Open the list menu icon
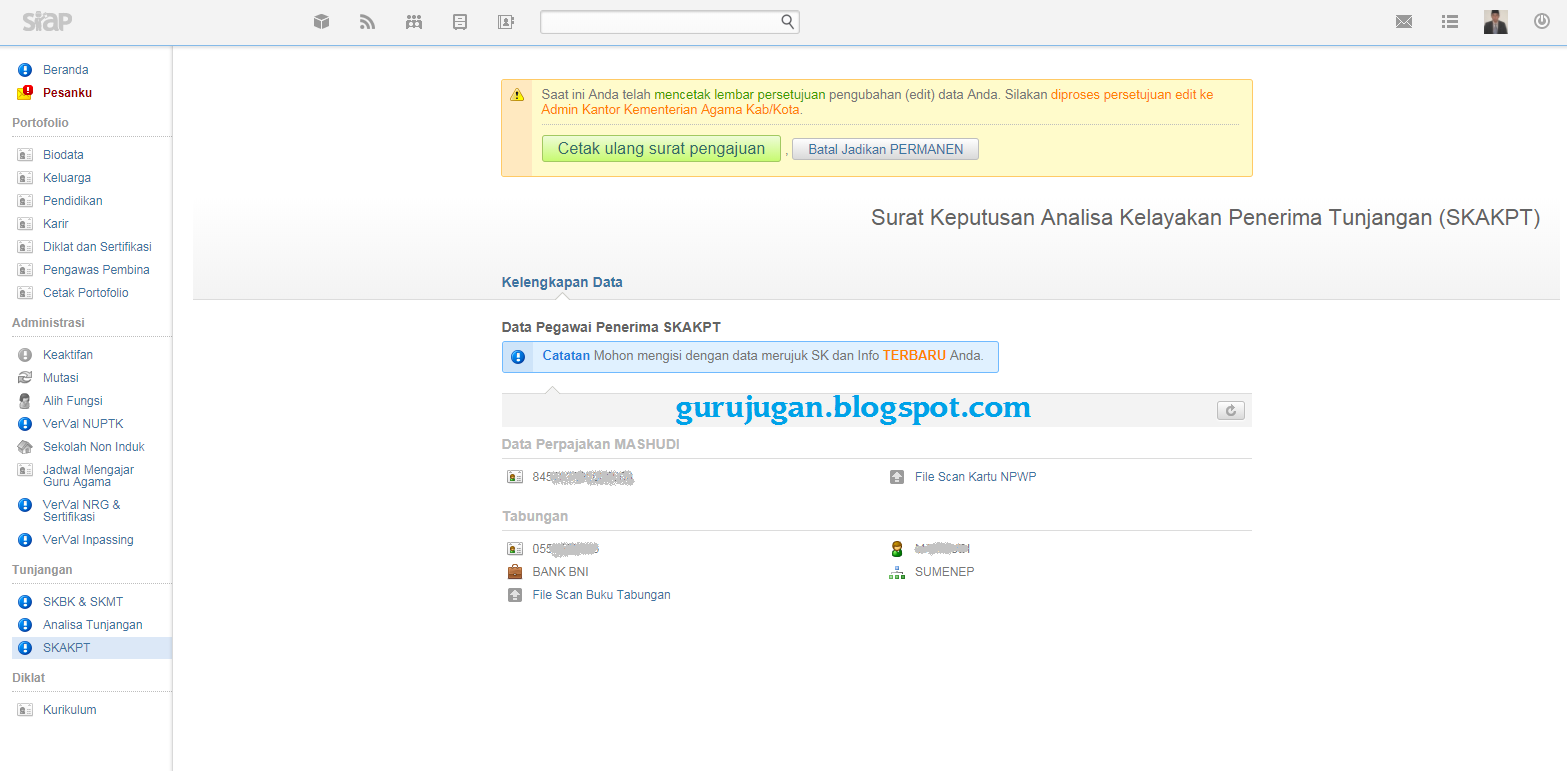1567x771 pixels. pos(1450,21)
